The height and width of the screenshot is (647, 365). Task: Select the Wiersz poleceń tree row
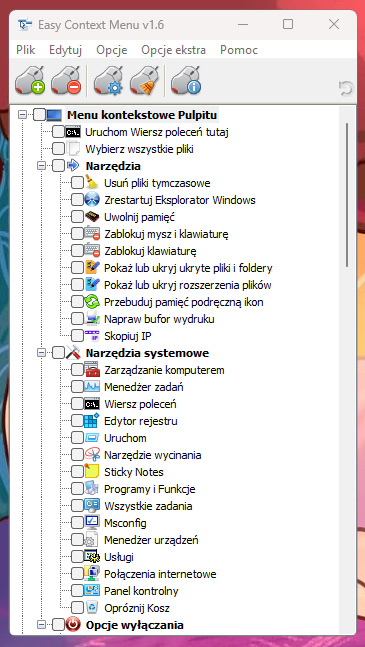[141, 404]
